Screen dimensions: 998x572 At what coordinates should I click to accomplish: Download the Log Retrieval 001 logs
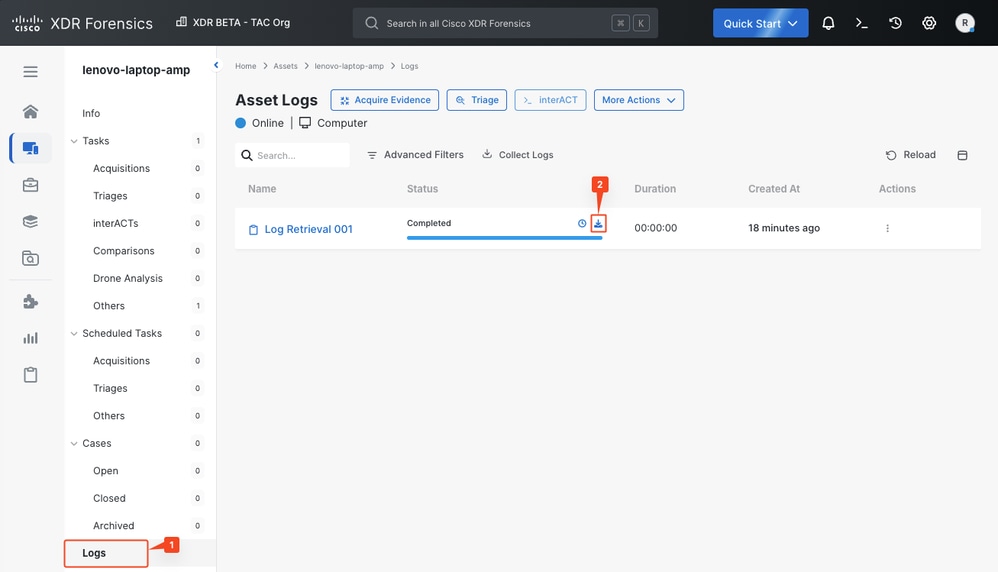point(598,223)
